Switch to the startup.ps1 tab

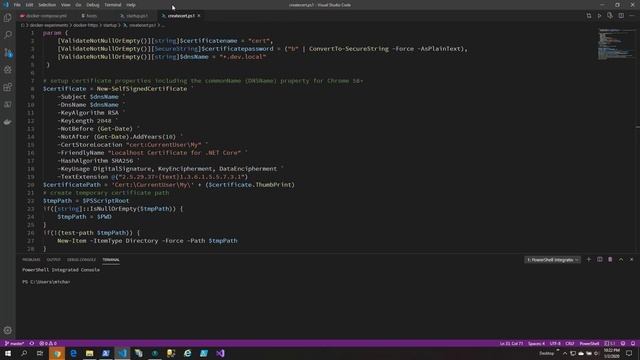pyautogui.click(x=135, y=16)
